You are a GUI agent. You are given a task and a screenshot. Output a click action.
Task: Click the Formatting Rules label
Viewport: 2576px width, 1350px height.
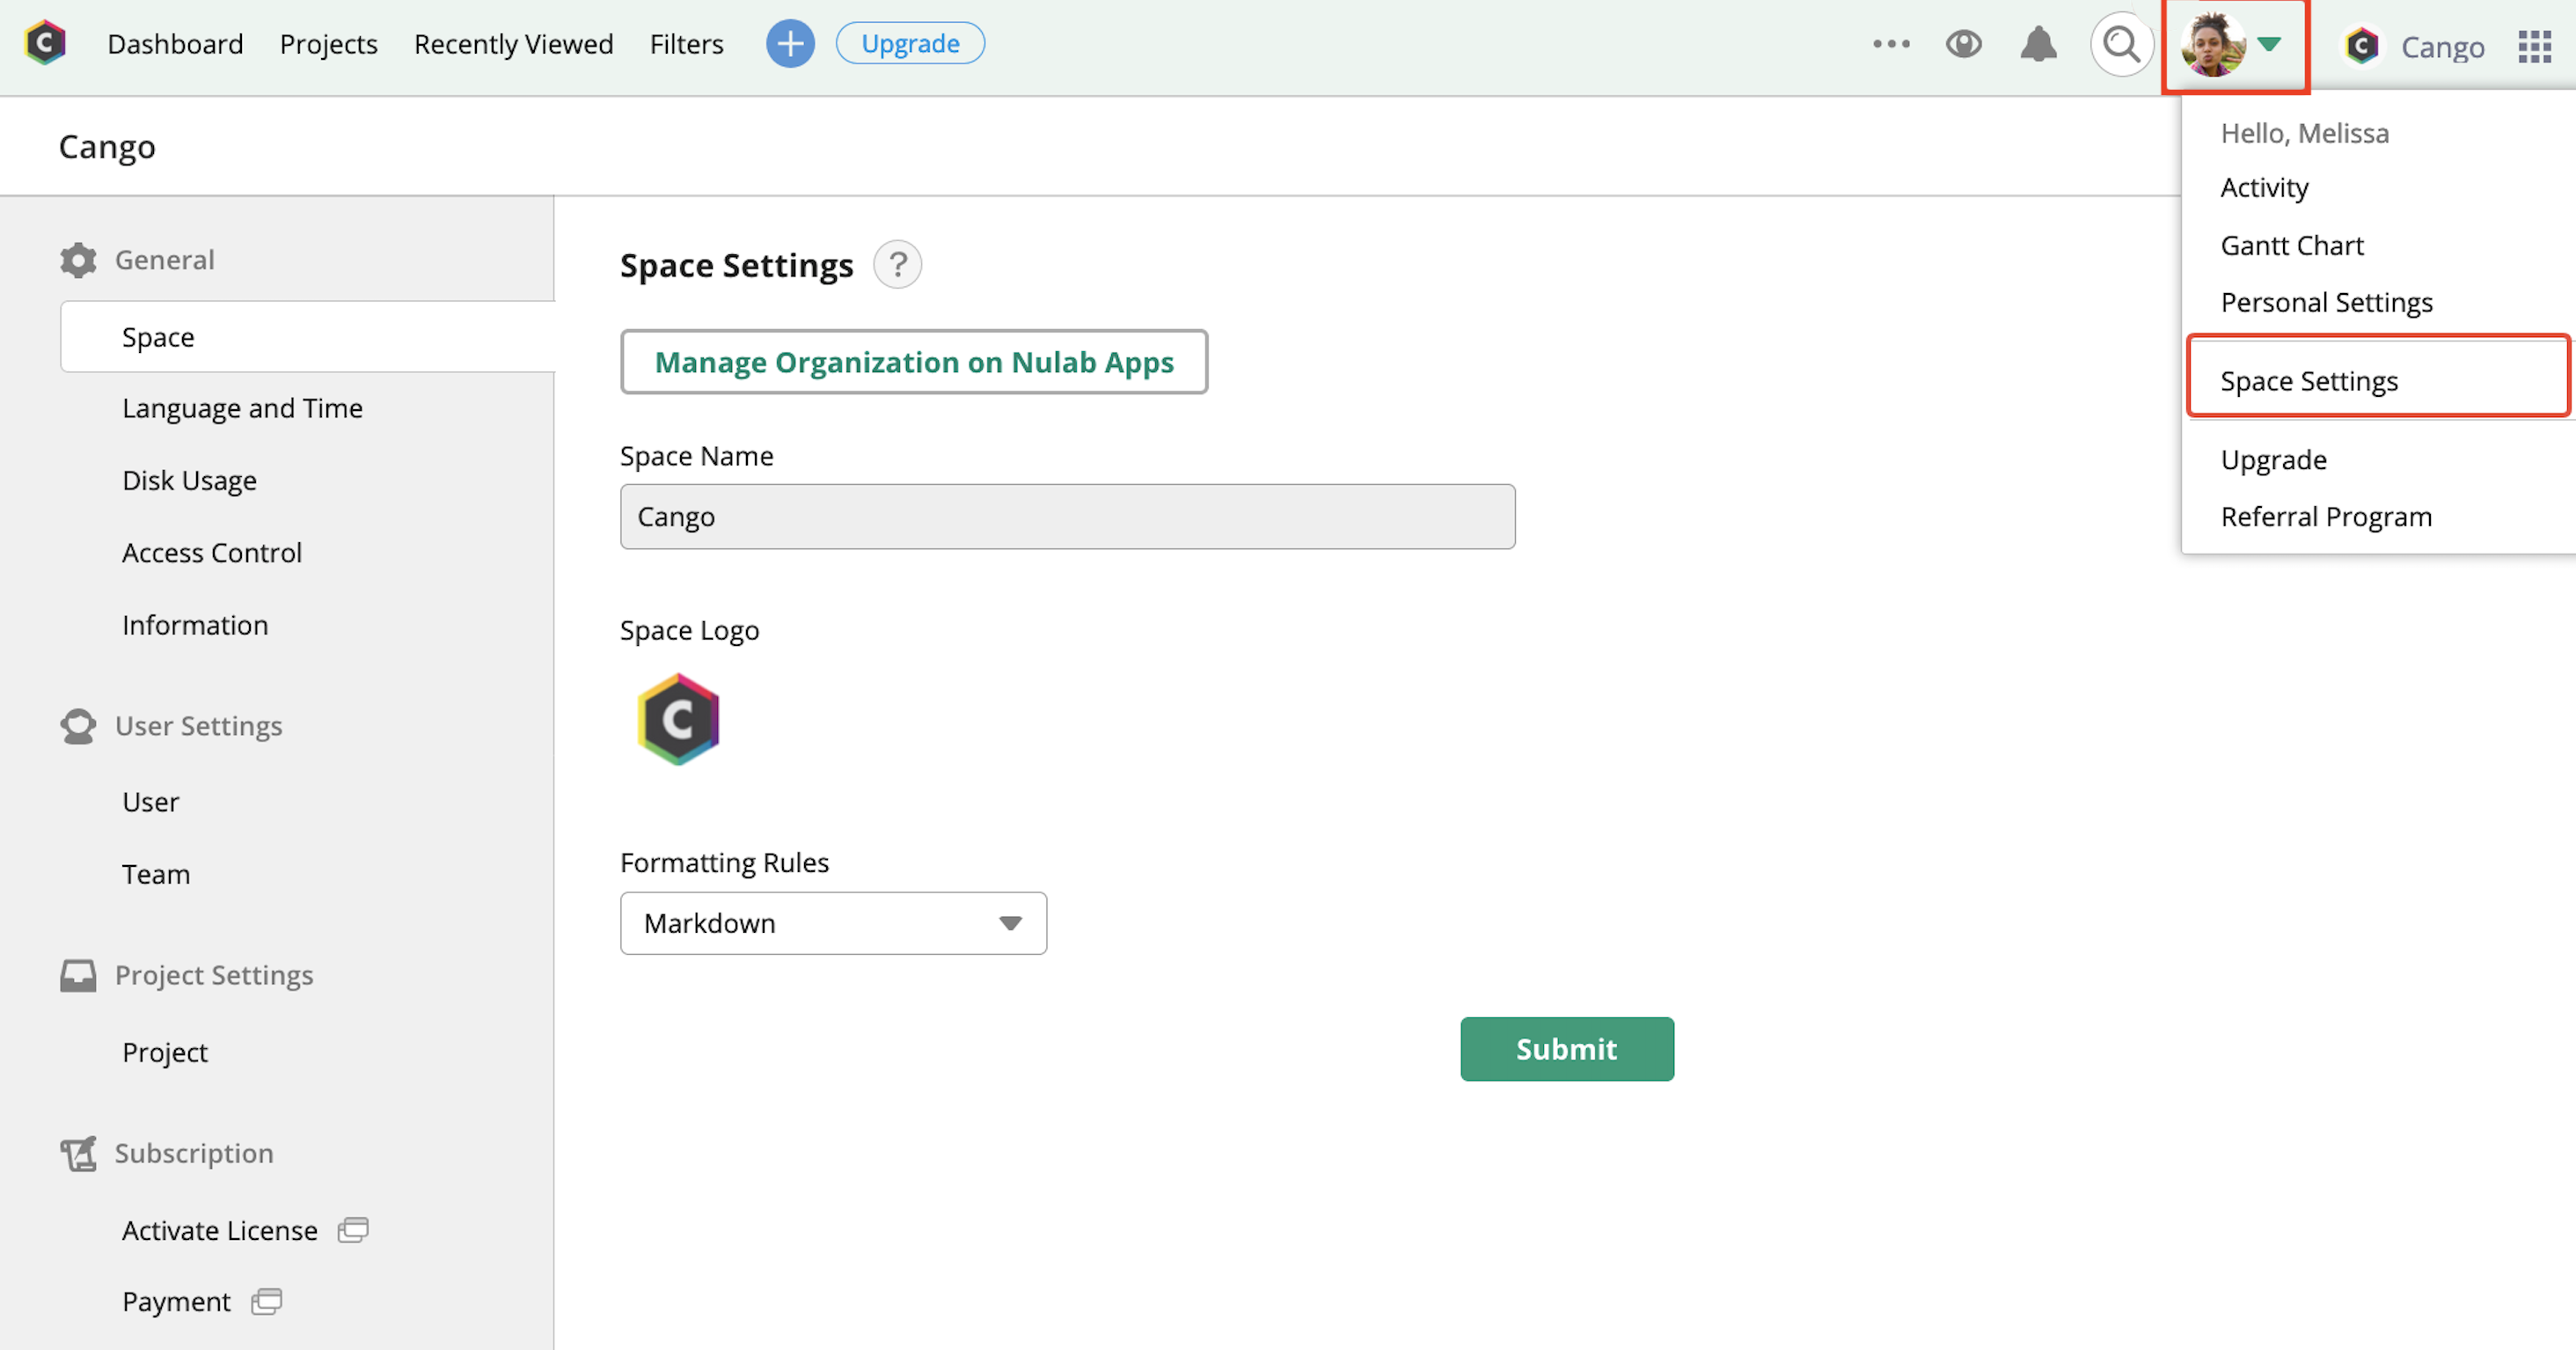(x=724, y=863)
